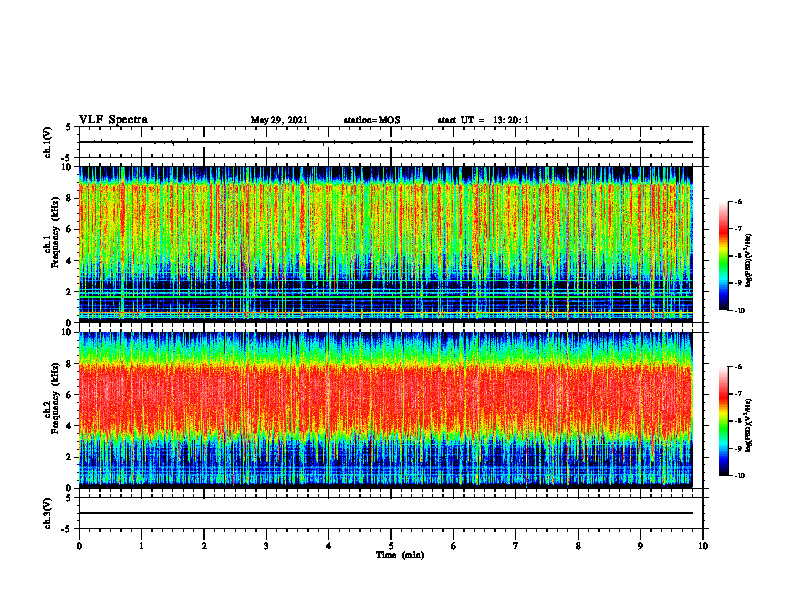Click the time axis tick label "1"
The height and width of the screenshot is (612, 792).
(141, 546)
